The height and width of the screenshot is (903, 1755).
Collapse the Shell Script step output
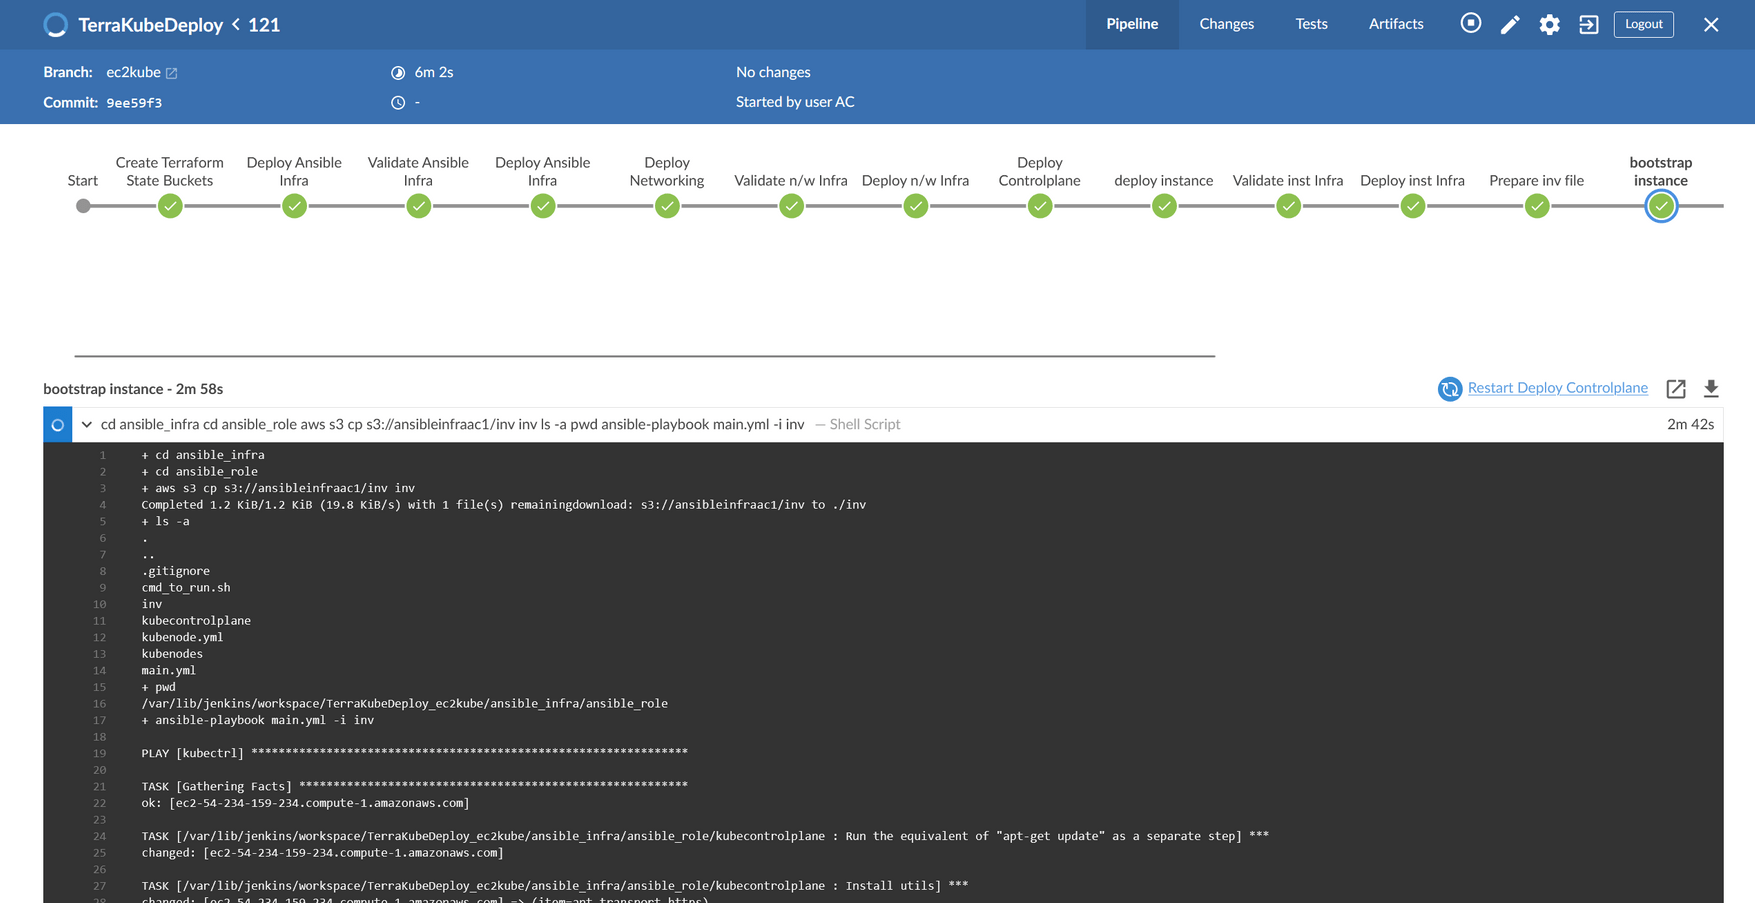86,424
